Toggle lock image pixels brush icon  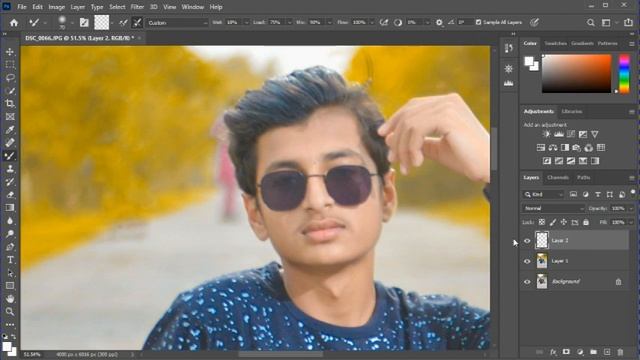click(x=553, y=222)
